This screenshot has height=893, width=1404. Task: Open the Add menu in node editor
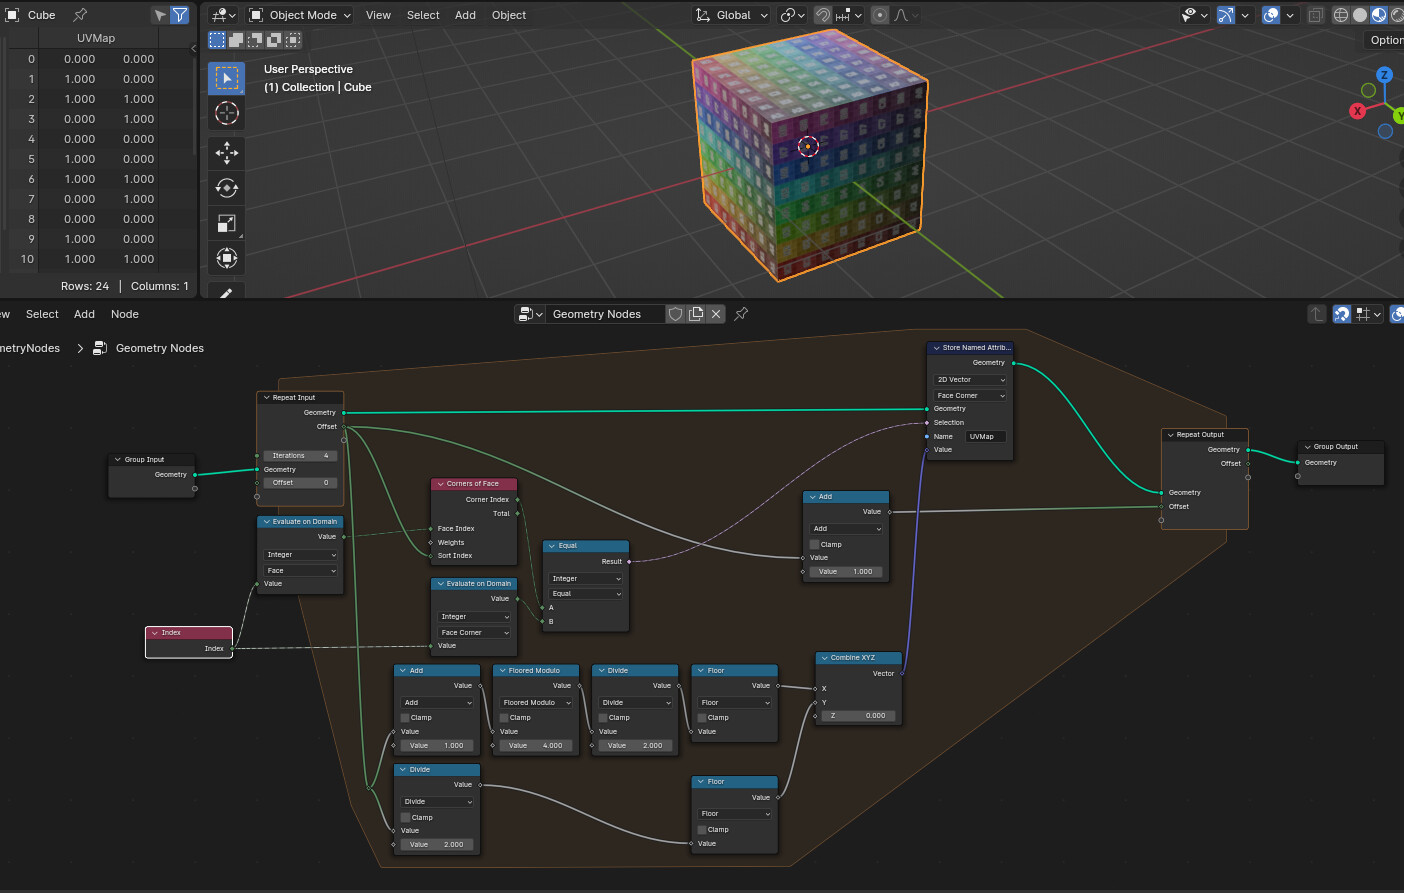pos(84,314)
